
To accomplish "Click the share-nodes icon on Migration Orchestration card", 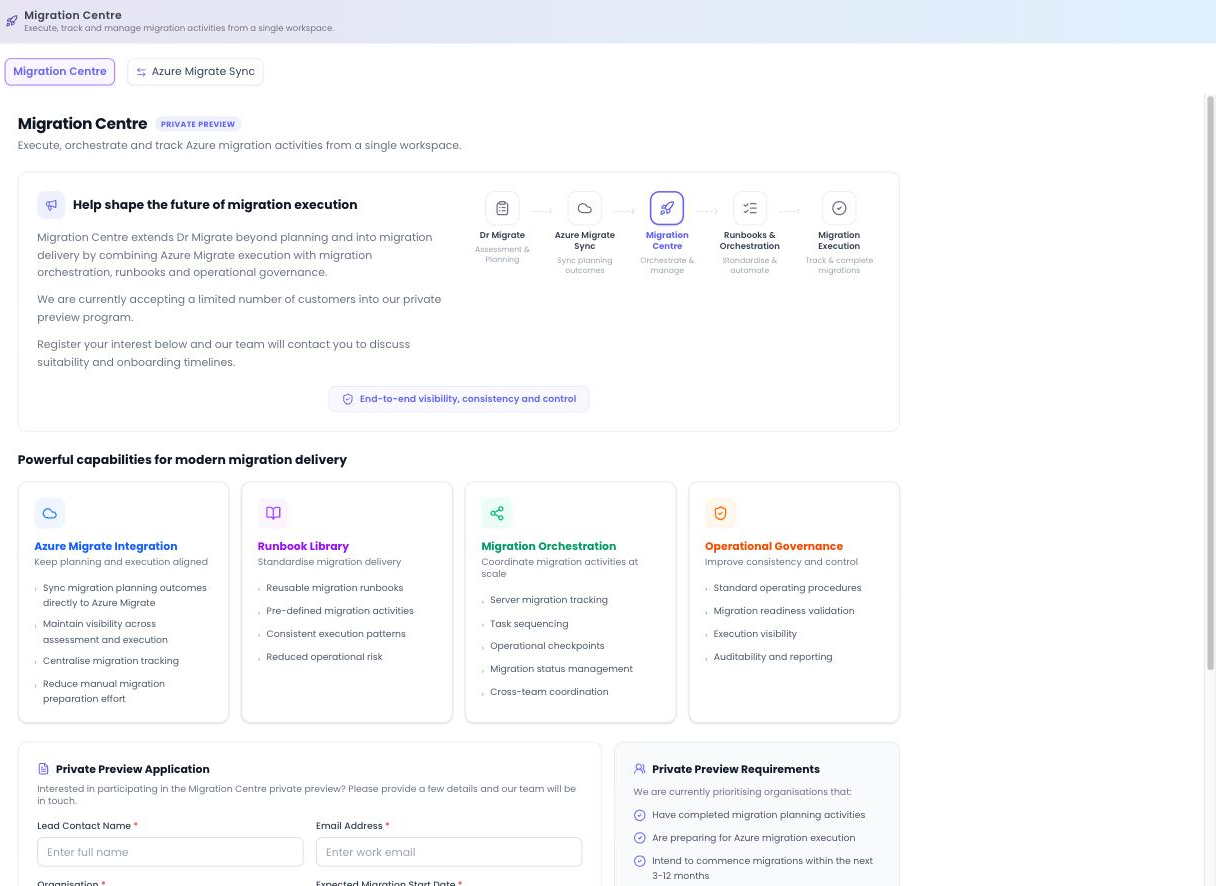I will point(497,513).
